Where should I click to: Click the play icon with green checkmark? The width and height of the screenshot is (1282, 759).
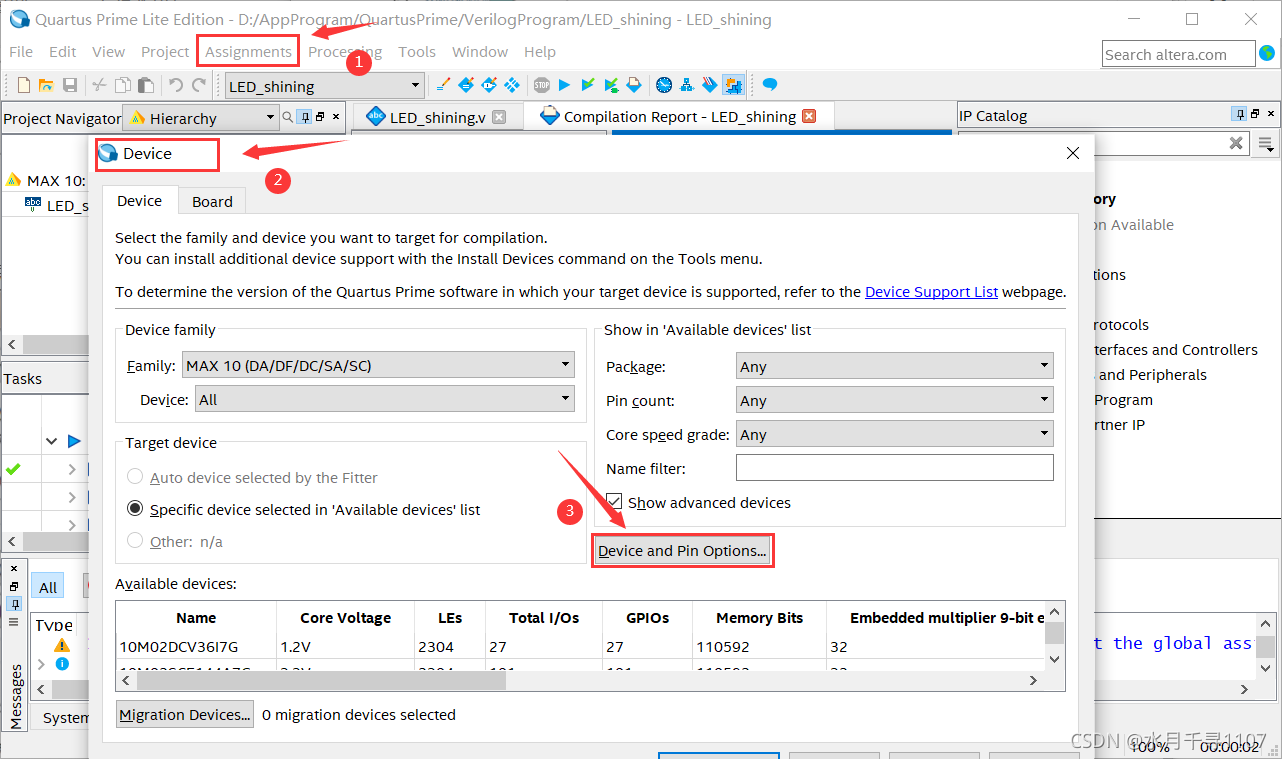[x=588, y=85]
